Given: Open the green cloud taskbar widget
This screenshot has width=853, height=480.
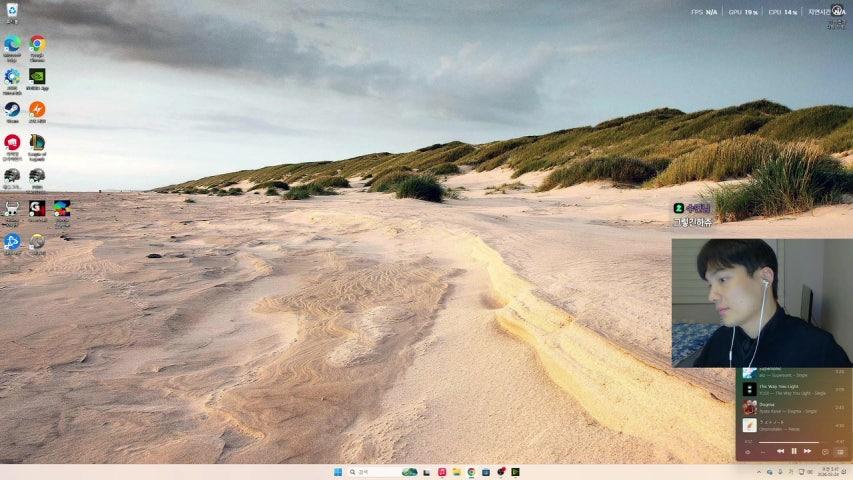Looking at the screenshot, I should (x=409, y=472).
